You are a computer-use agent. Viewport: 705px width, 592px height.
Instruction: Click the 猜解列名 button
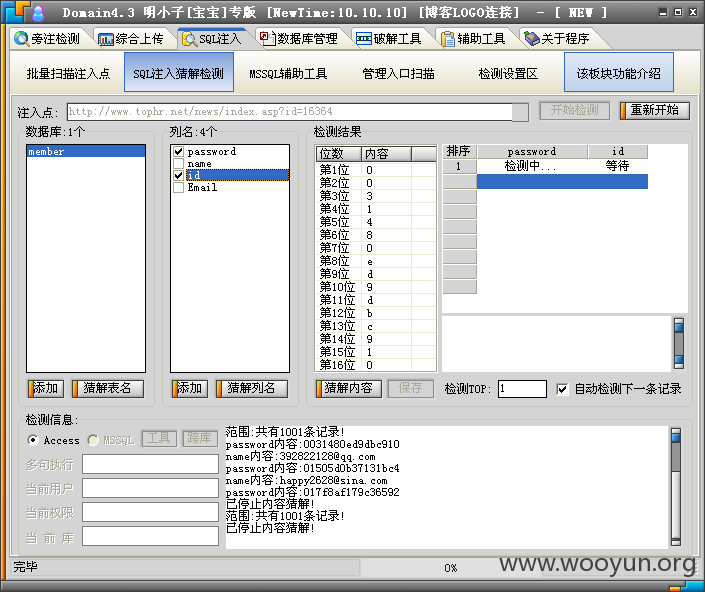(x=252, y=388)
